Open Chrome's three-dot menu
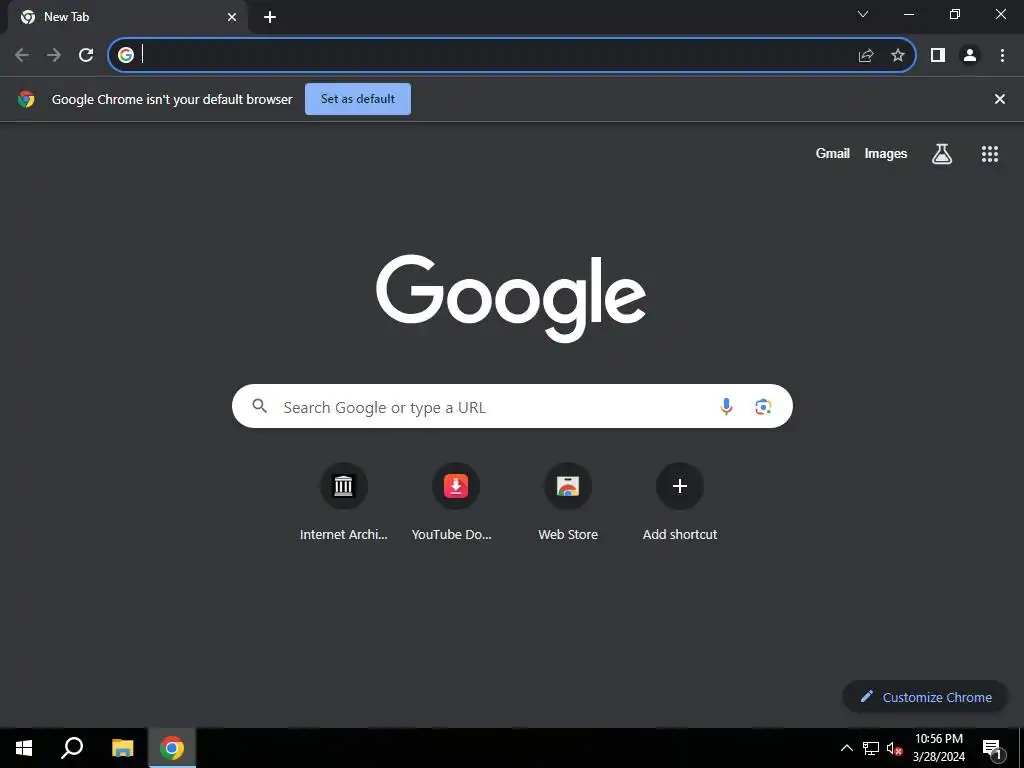This screenshot has width=1024, height=768. click(x=1002, y=56)
